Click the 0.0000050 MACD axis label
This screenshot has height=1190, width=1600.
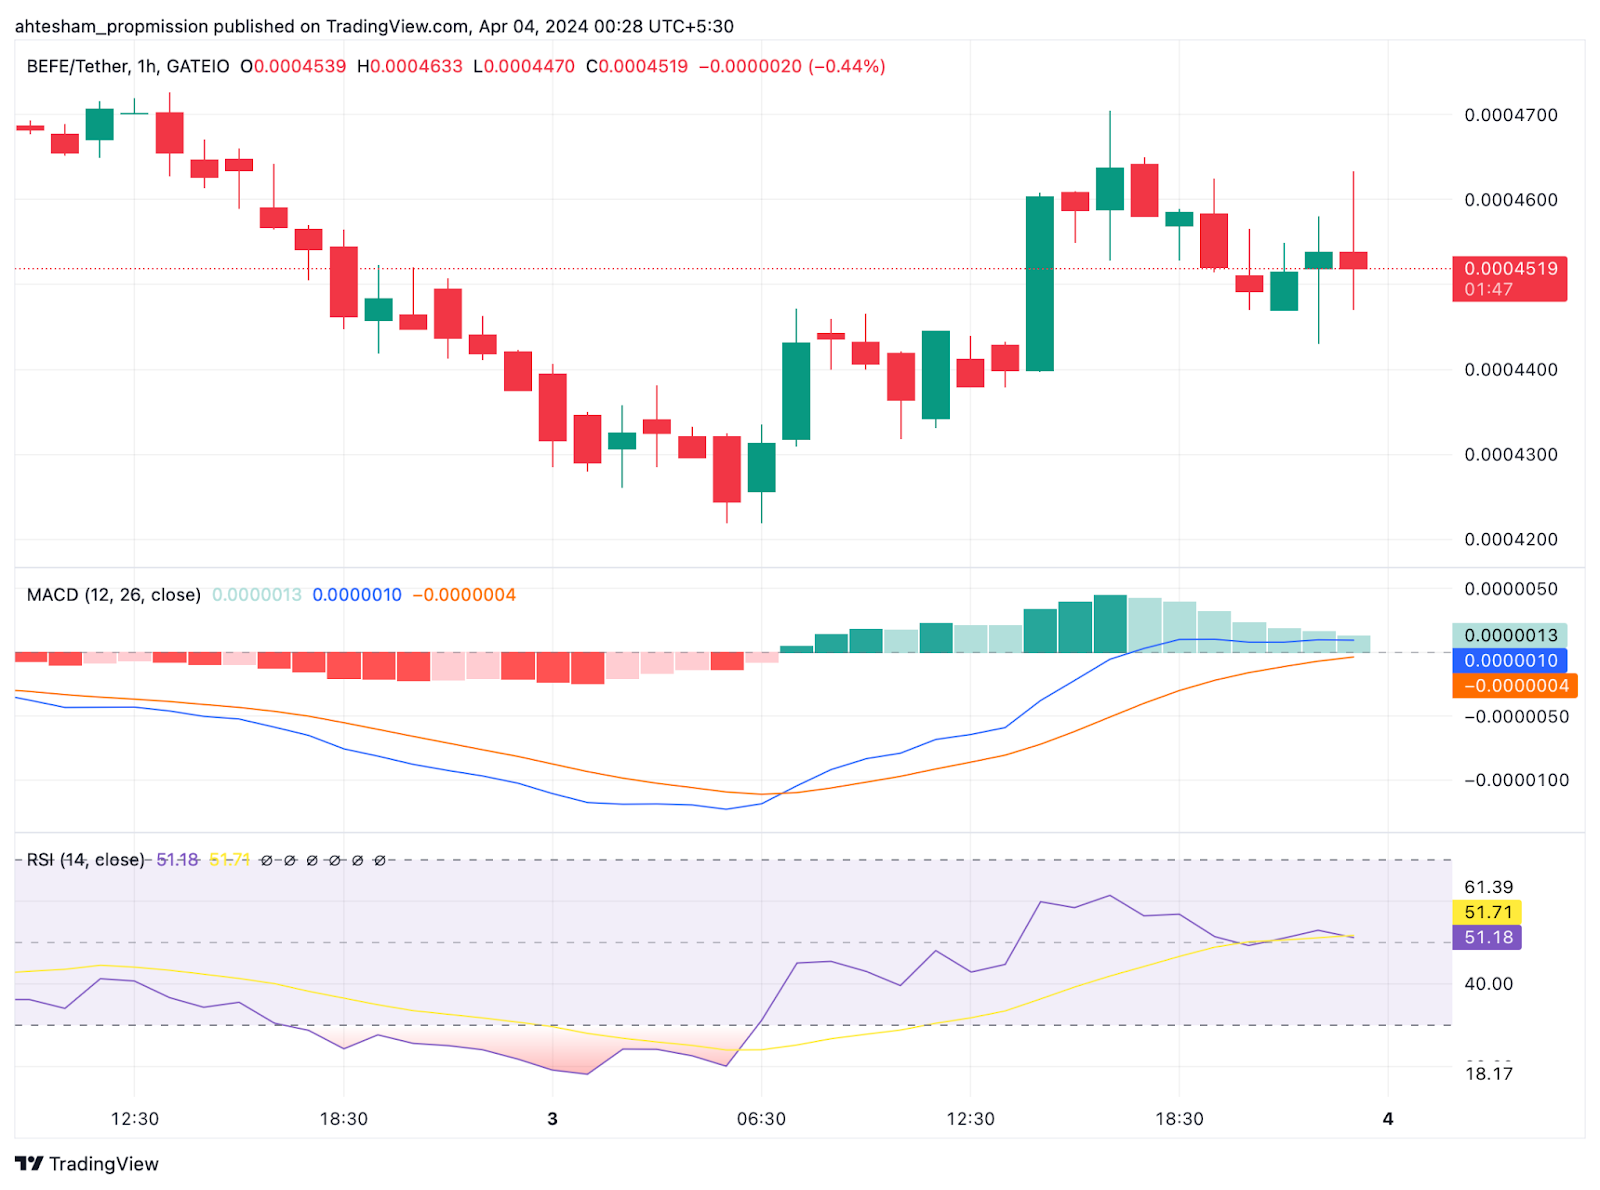[x=1511, y=589]
